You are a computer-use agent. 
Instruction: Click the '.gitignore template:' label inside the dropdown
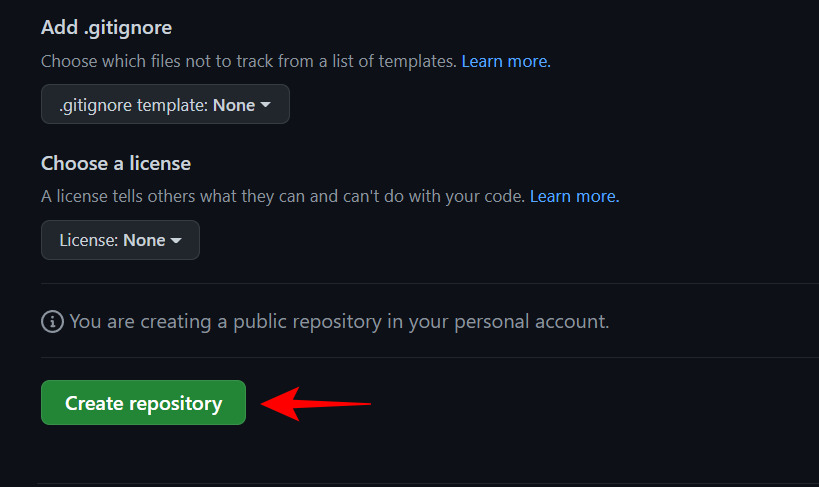click(133, 105)
